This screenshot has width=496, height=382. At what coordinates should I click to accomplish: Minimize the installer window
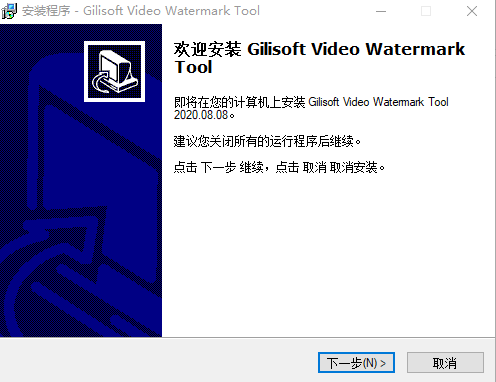[381, 11]
